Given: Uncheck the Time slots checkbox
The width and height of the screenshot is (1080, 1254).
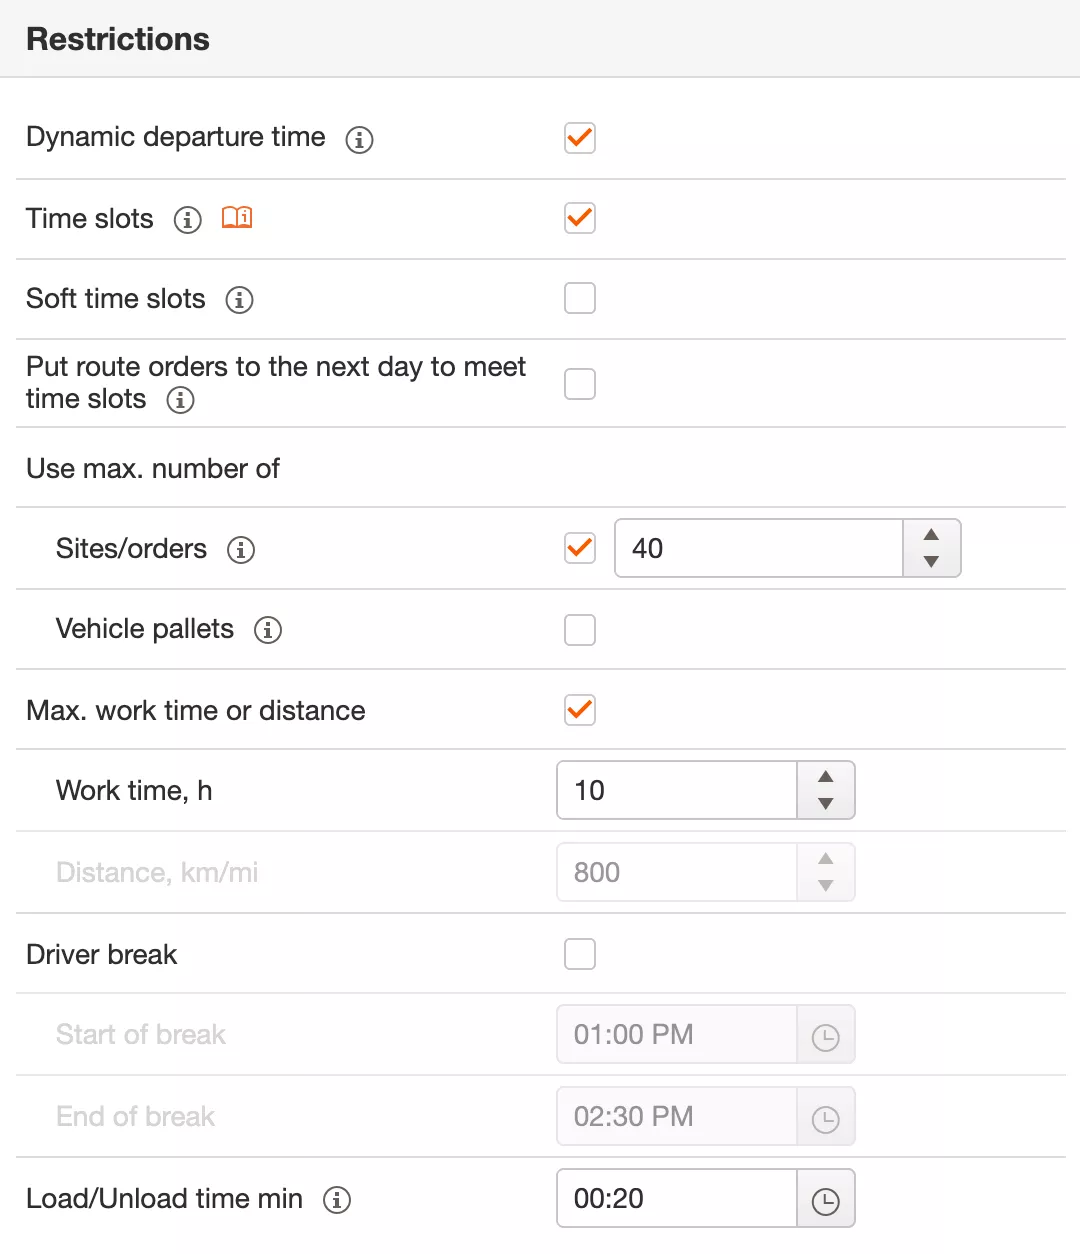Looking at the screenshot, I should (x=580, y=217).
